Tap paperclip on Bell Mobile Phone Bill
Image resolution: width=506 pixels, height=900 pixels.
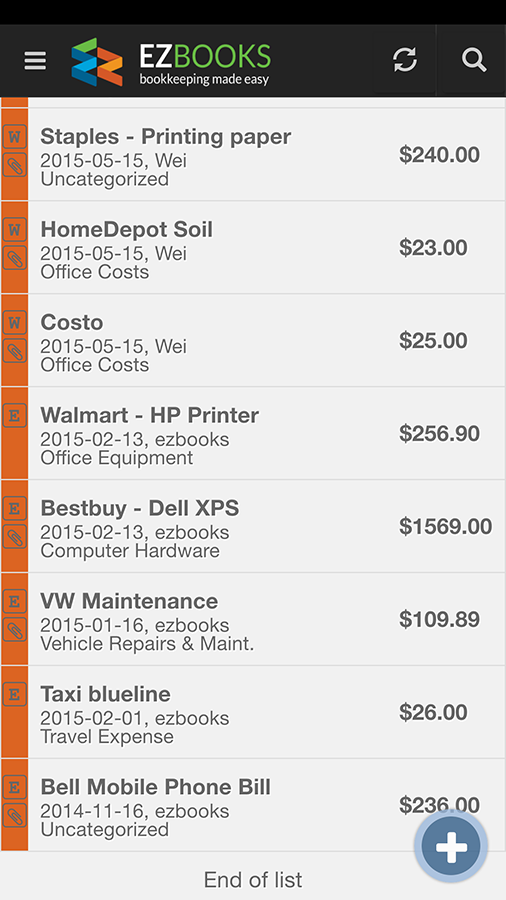tap(15, 817)
